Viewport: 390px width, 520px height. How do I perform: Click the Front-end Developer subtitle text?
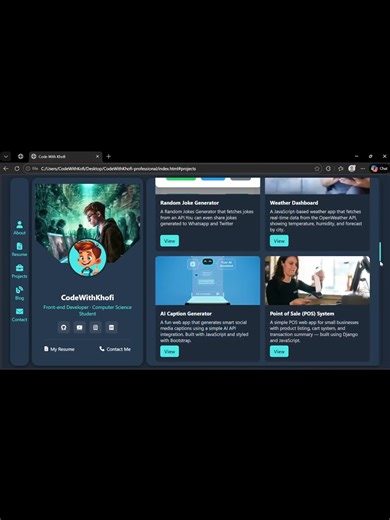click(x=87, y=310)
